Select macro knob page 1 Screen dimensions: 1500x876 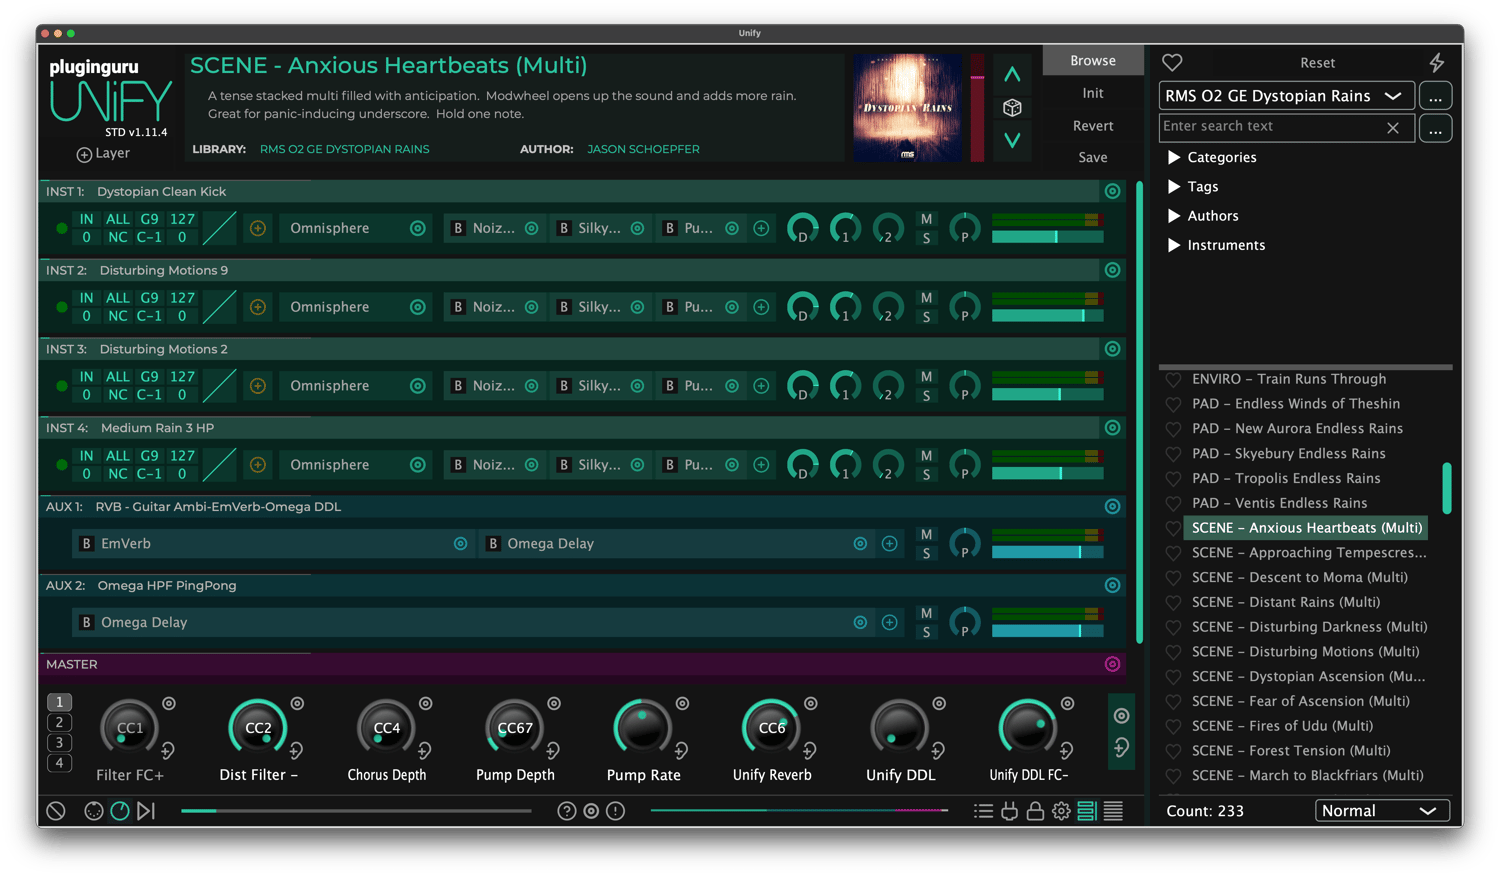pos(59,702)
